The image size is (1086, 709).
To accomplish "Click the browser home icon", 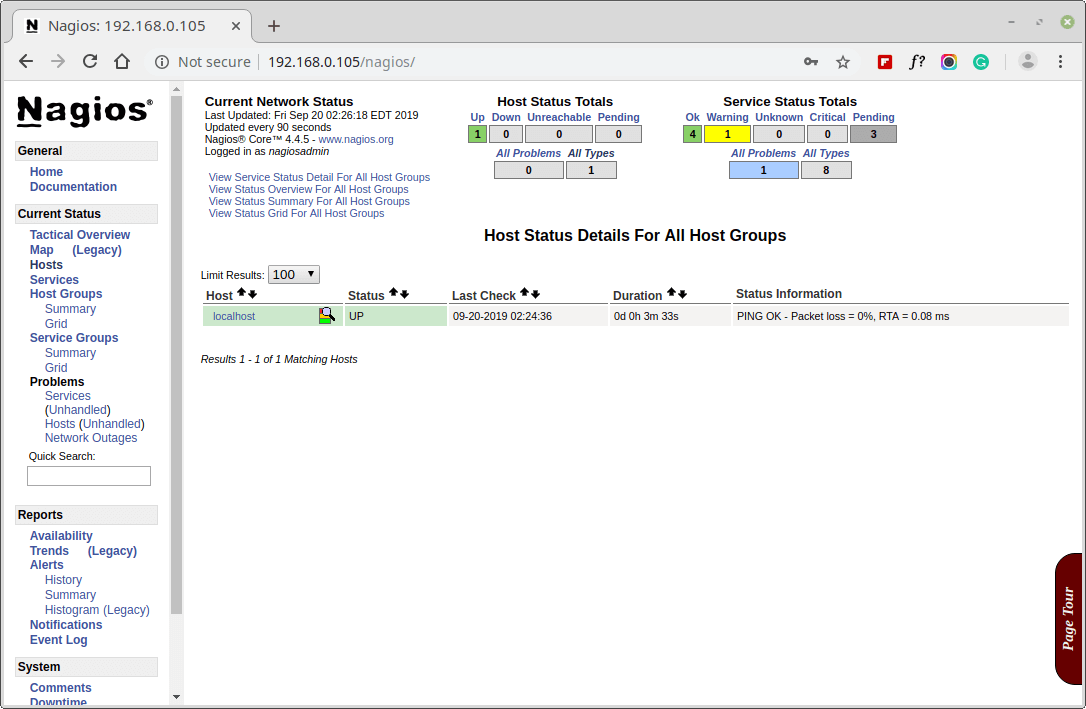I will (x=122, y=62).
